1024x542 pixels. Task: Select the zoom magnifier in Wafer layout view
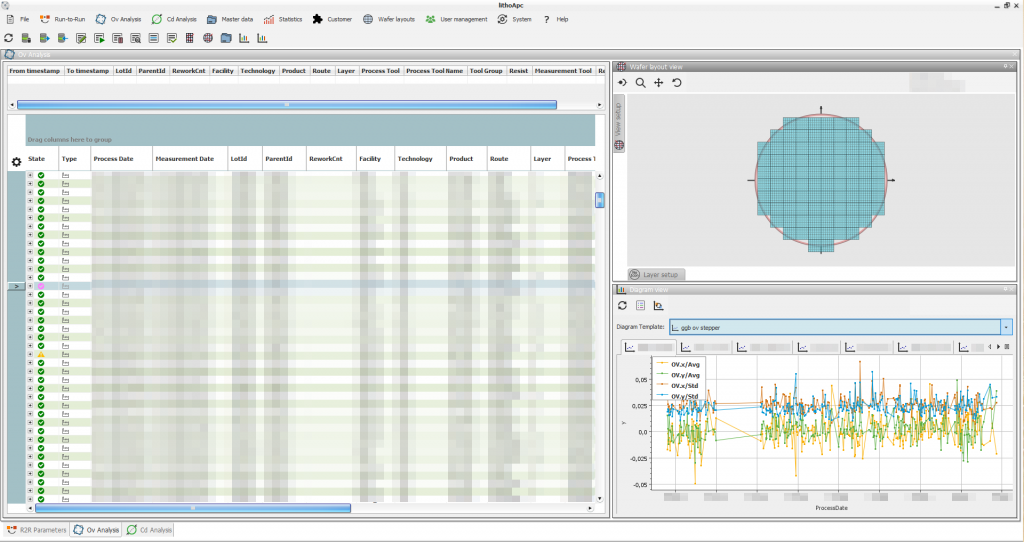(641, 83)
